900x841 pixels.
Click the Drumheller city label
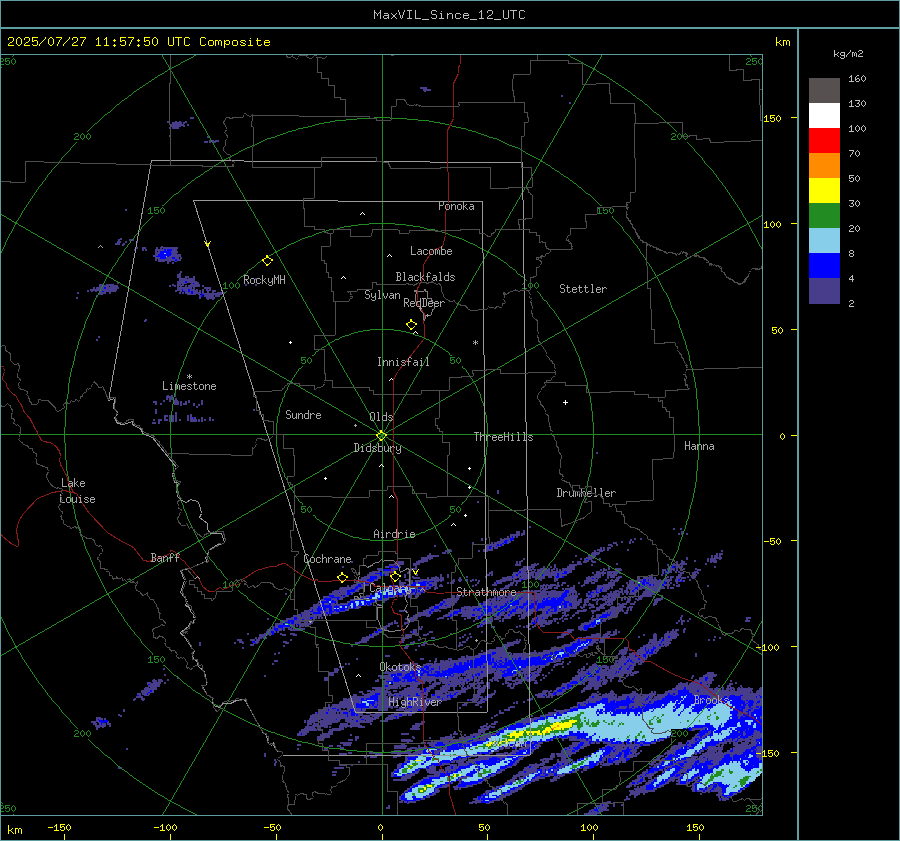coord(586,493)
